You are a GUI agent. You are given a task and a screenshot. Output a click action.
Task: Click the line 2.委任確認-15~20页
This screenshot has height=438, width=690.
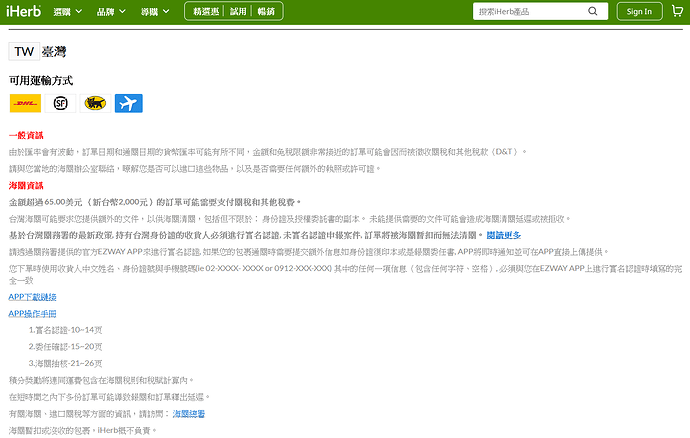pyautogui.click(x=66, y=347)
